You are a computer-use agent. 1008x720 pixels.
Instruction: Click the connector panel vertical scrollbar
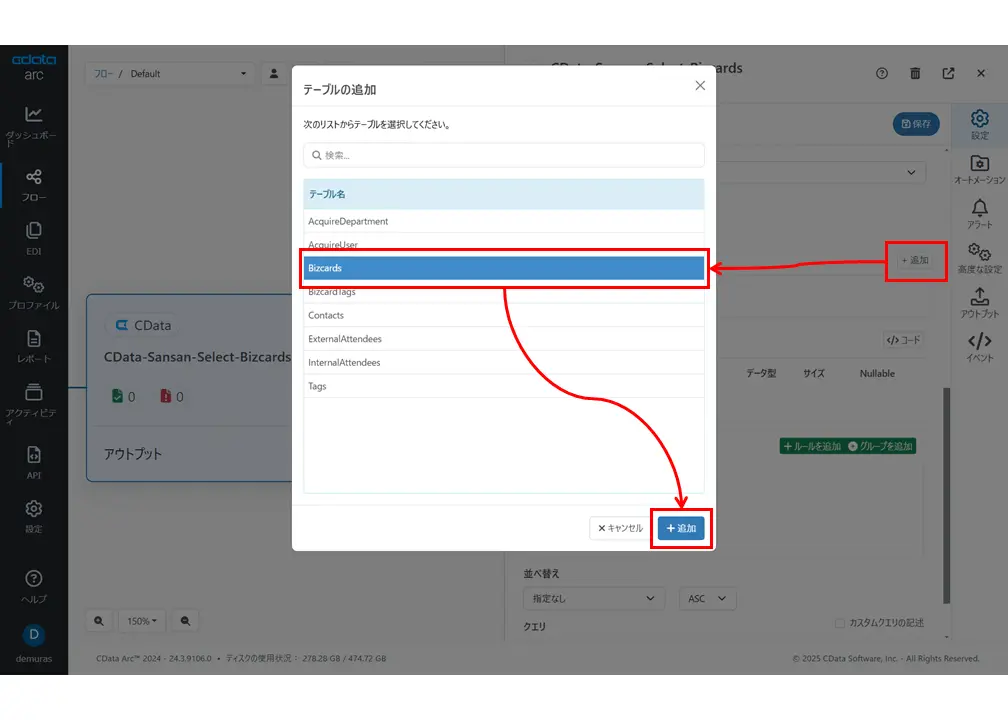pos(946,495)
